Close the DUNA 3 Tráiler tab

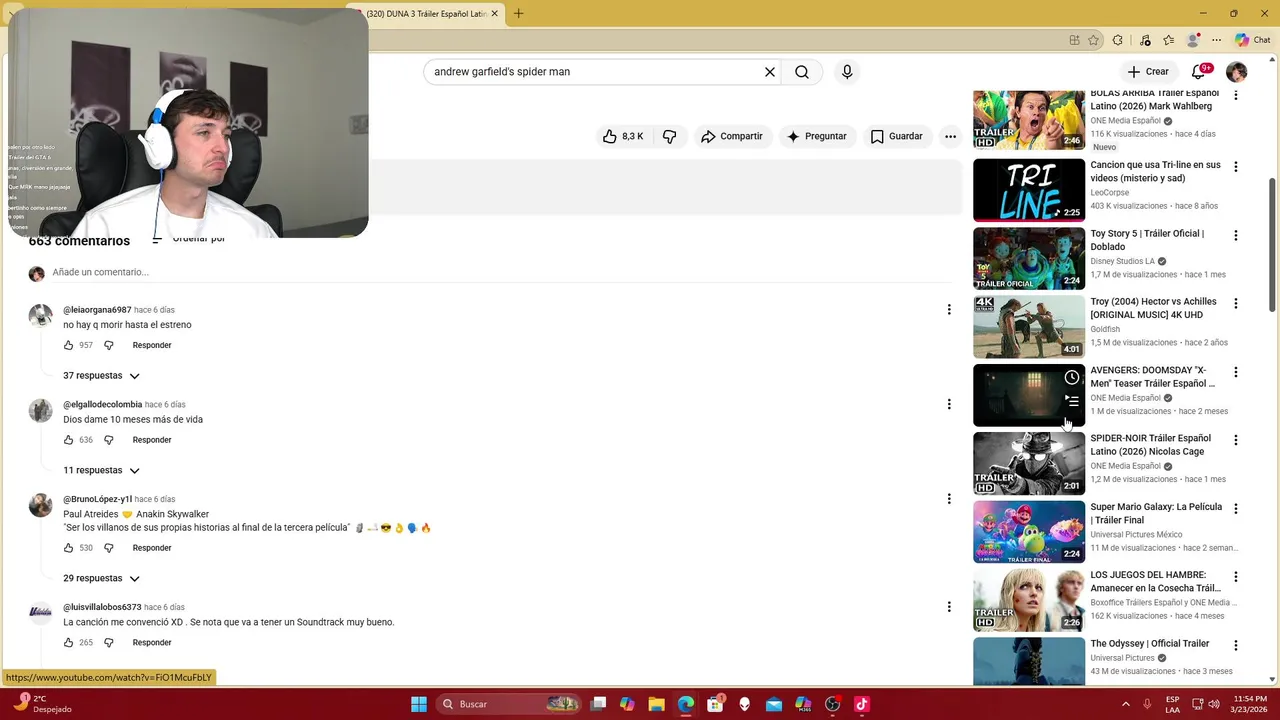(x=494, y=14)
